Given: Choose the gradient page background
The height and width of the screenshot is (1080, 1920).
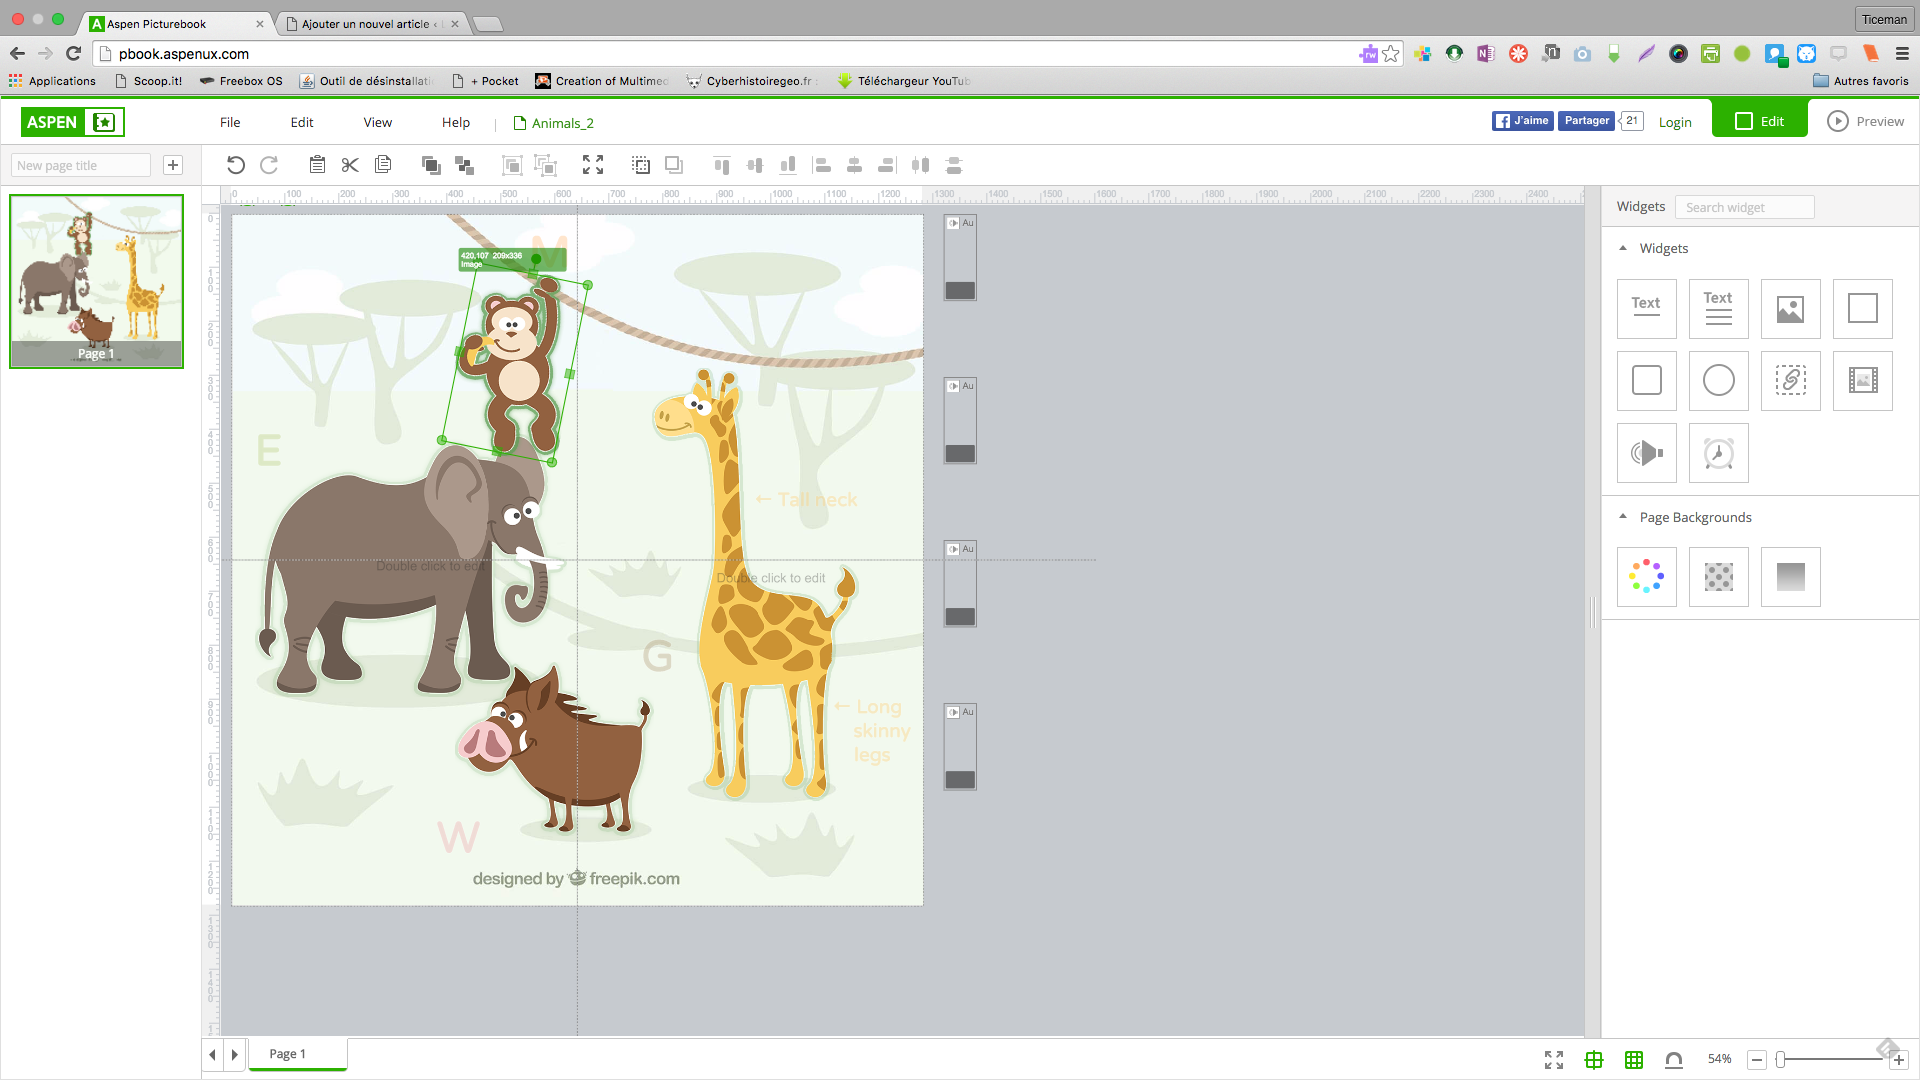Looking at the screenshot, I should [x=1790, y=577].
